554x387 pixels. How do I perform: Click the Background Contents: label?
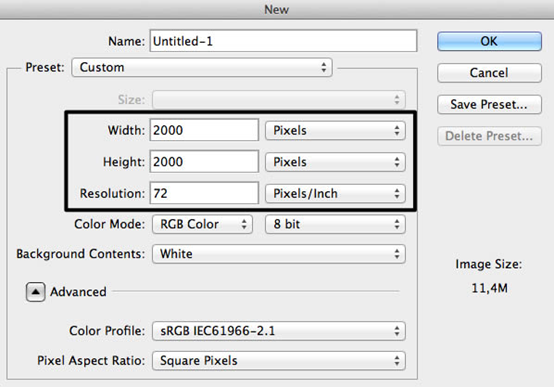click(x=81, y=254)
